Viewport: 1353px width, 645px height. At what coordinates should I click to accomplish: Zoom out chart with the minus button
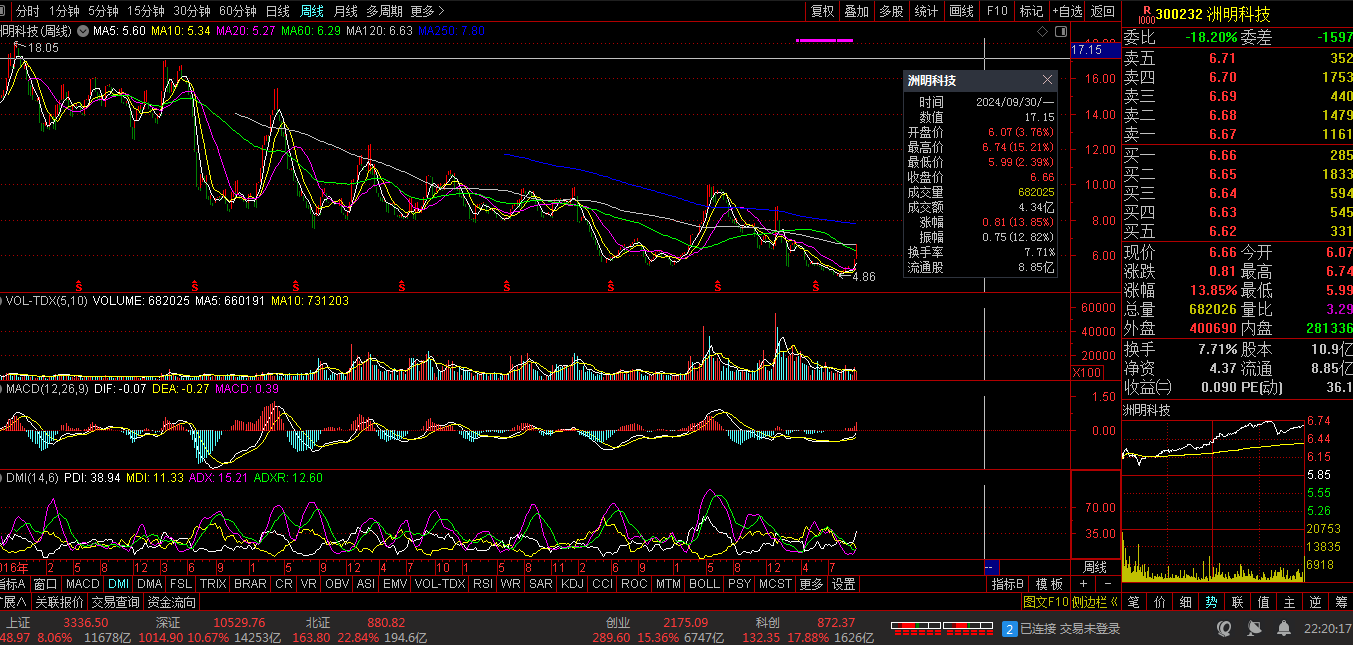tap(1107, 584)
